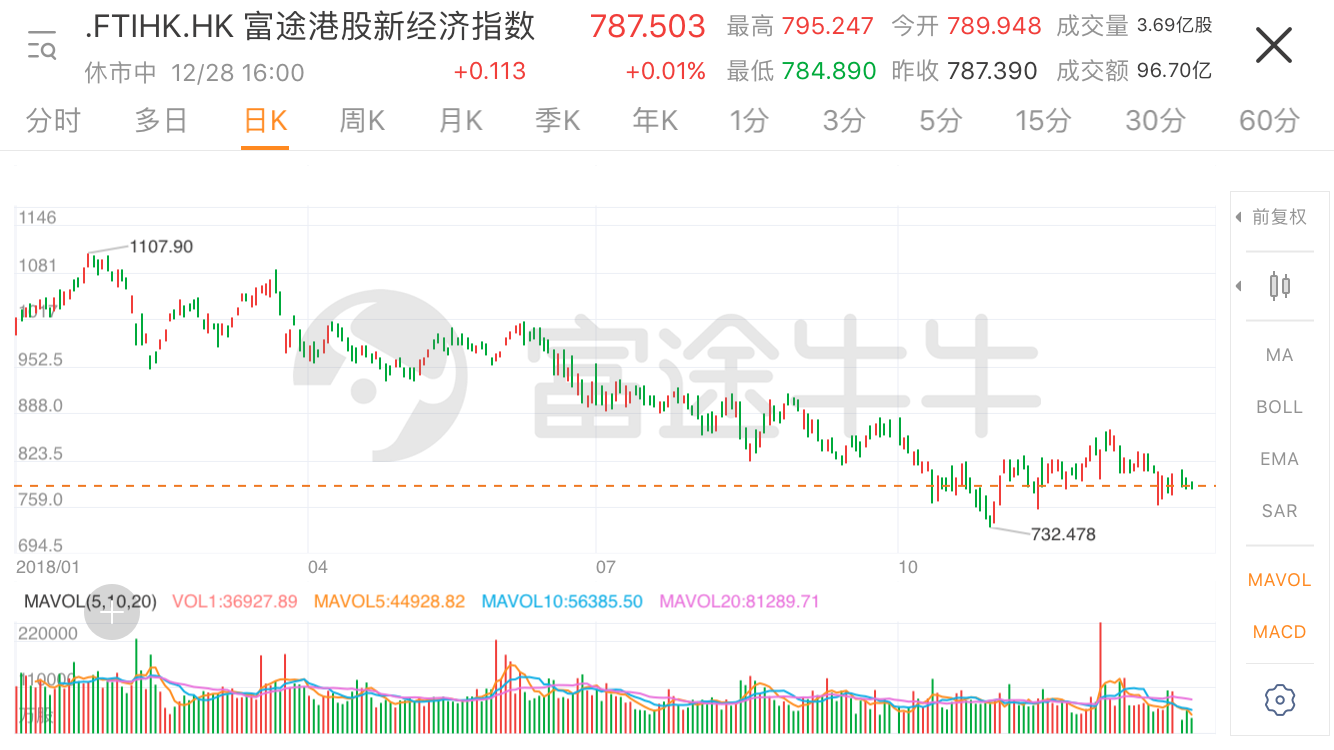Click the +0.113 price change
The height and width of the screenshot is (750, 1334).
[x=489, y=71]
